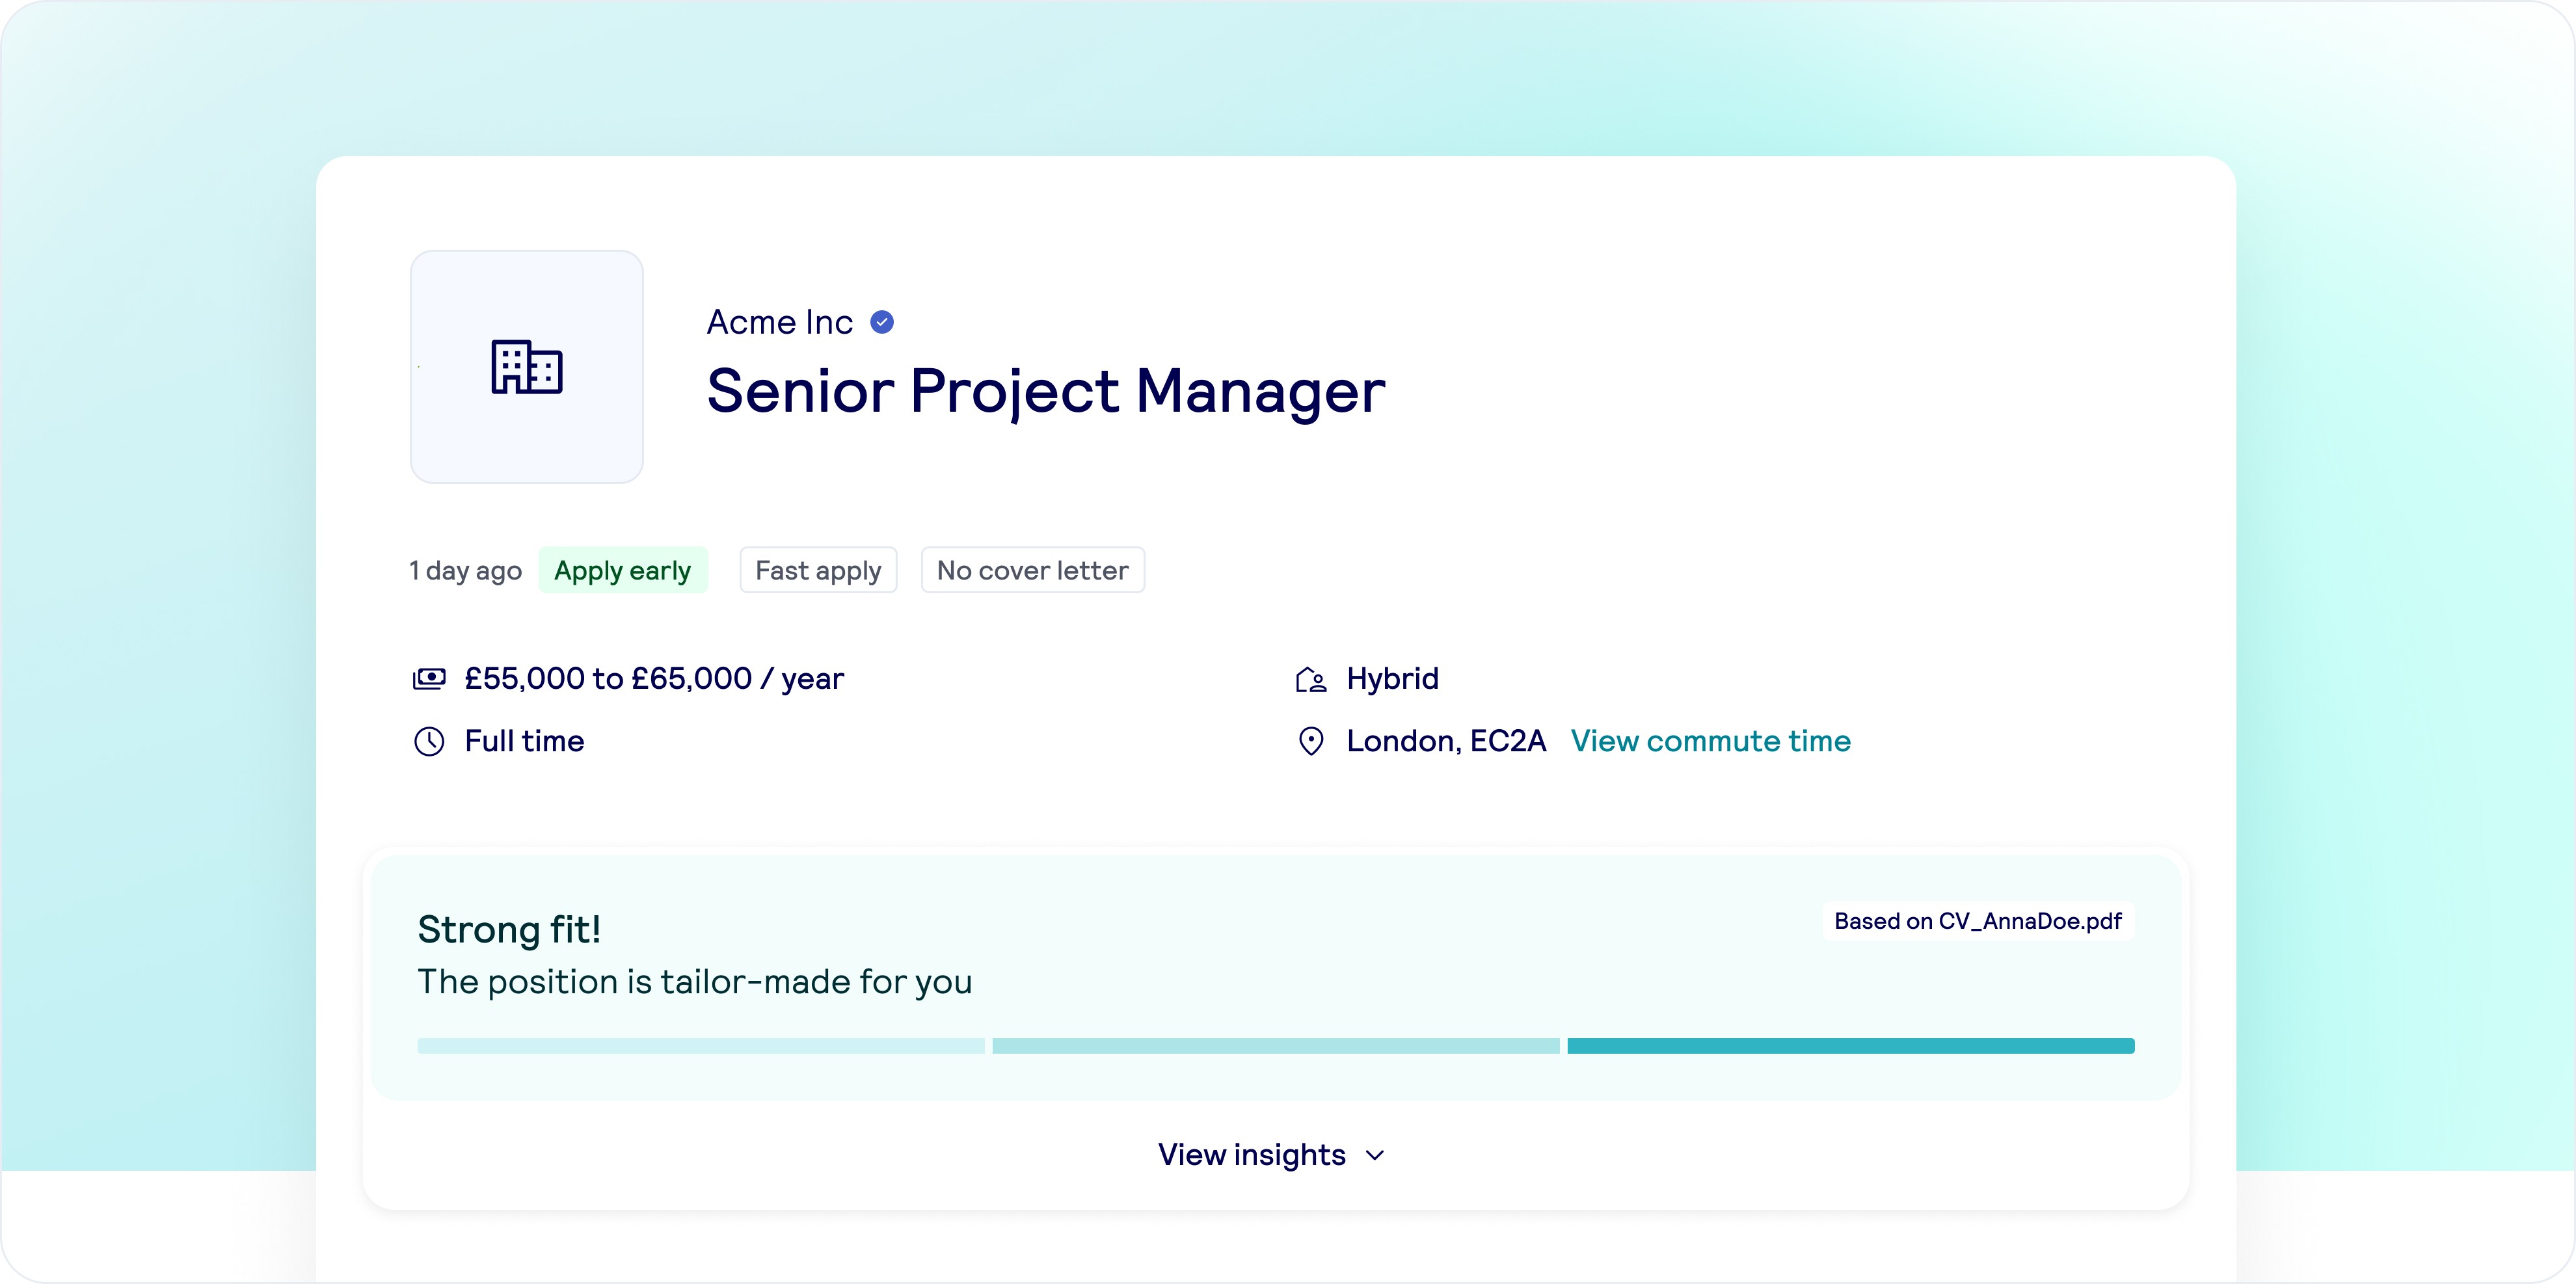This screenshot has width=2576, height=1284.
Task: Click the Acme Inc company name
Action: pos(779,322)
